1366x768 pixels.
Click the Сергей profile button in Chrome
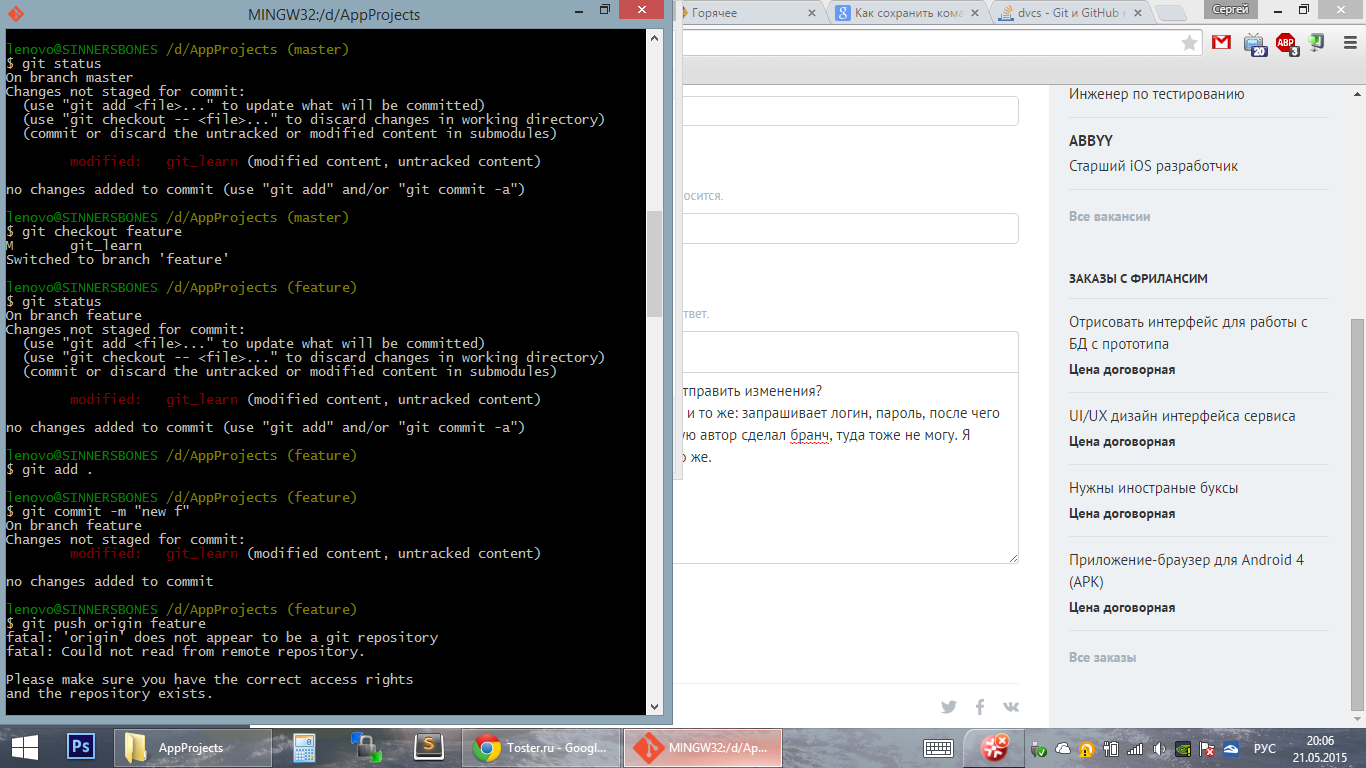point(1230,9)
